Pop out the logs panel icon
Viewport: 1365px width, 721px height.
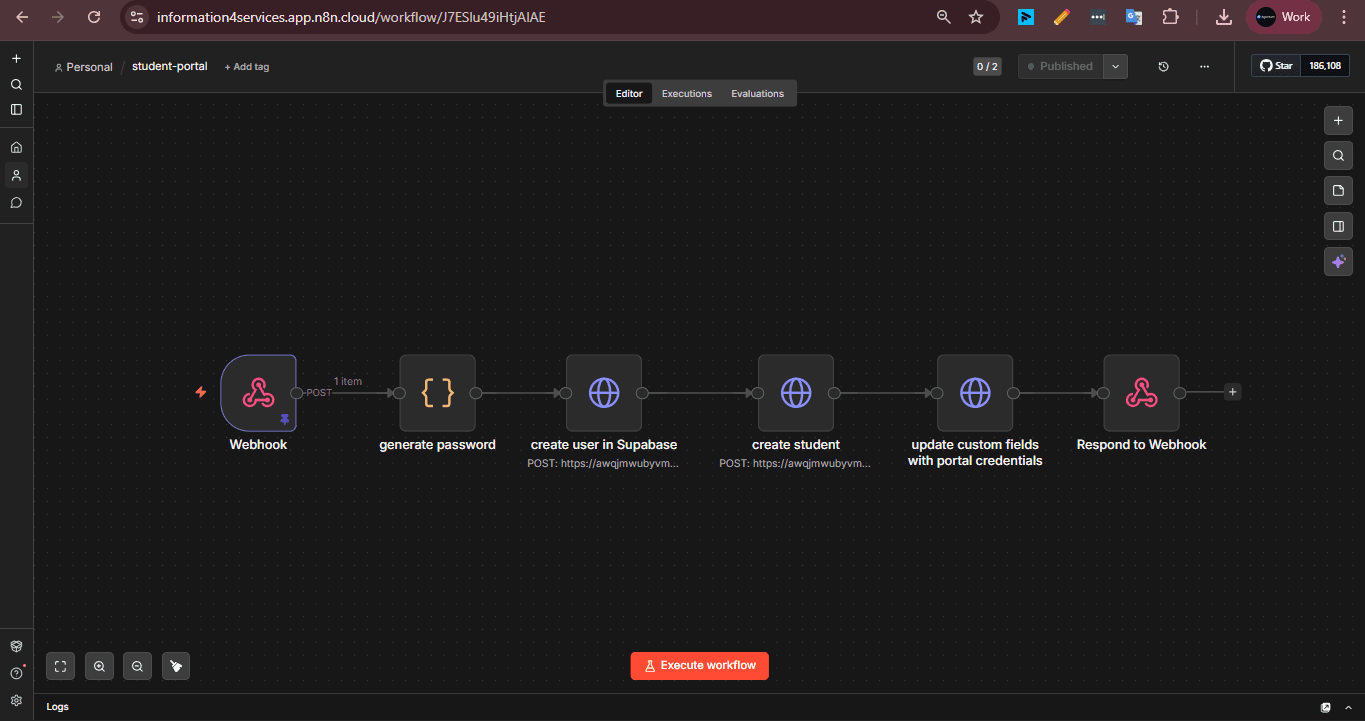point(1326,707)
